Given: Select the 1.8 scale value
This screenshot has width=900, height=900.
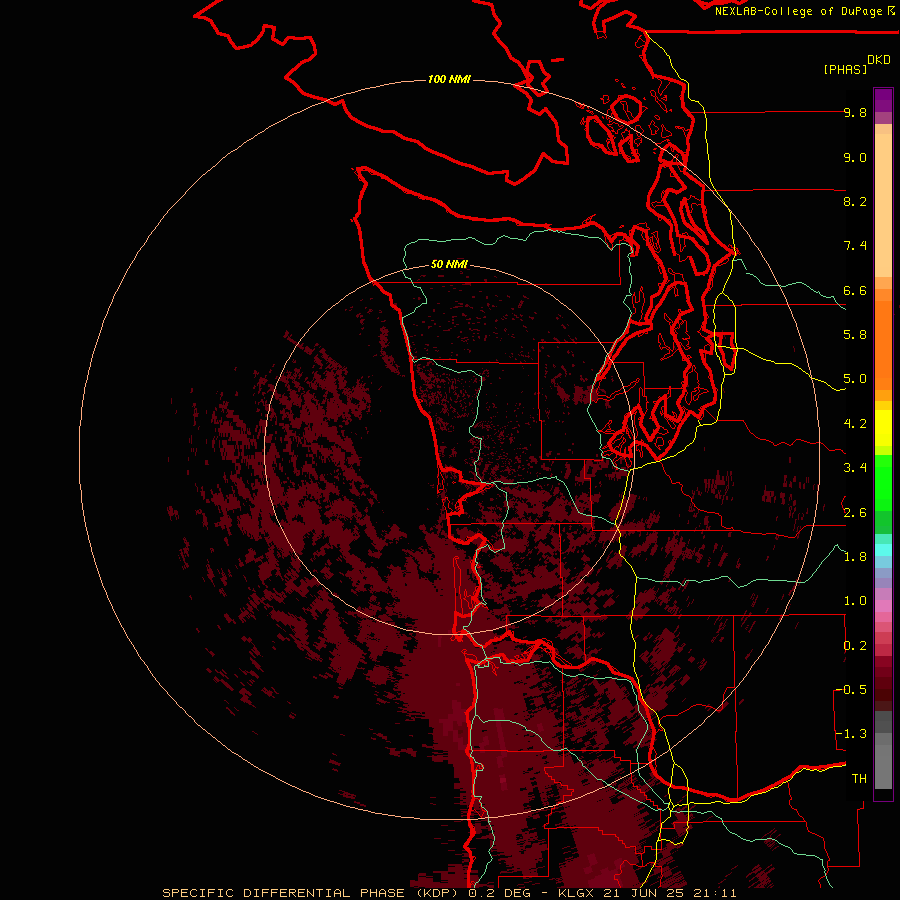Looking at the screenshot, I should pyautogui.click(x=855, y=557).
